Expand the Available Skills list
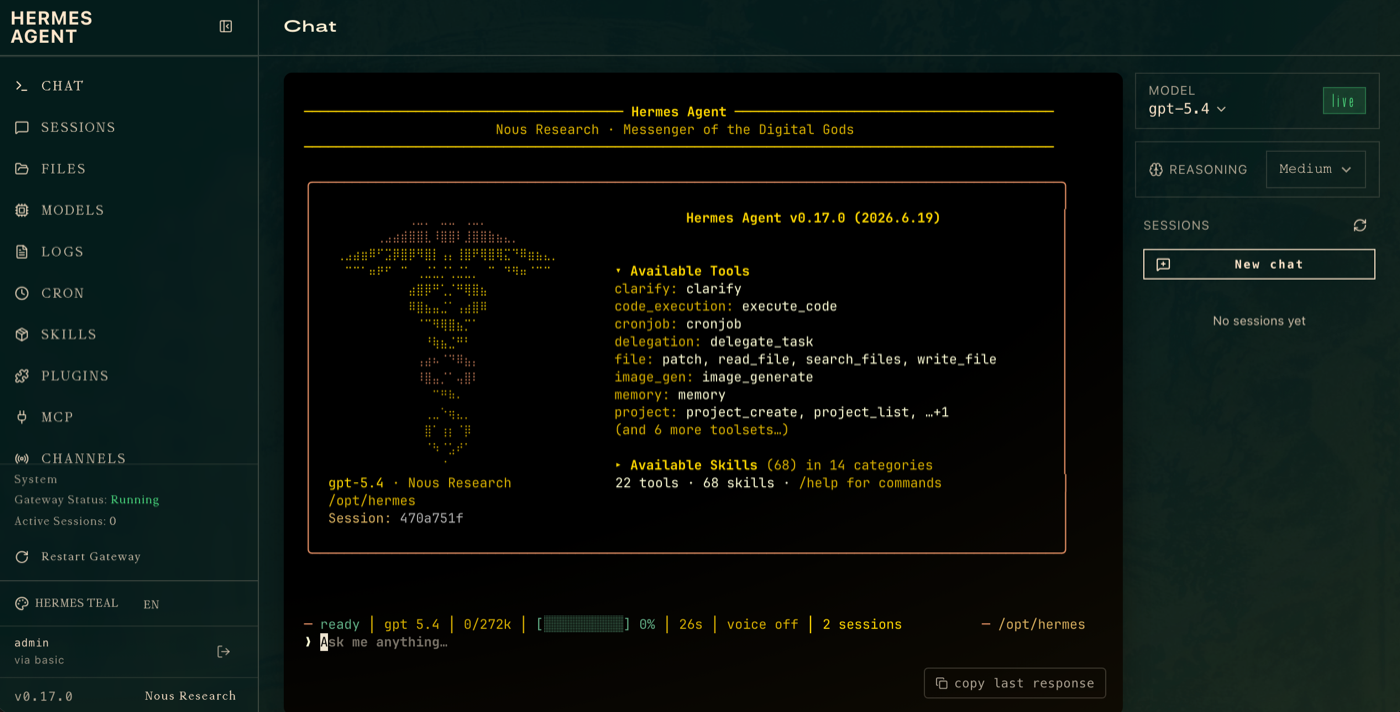Viewport: 1400px width, 712px height. [x=774, y=465]
